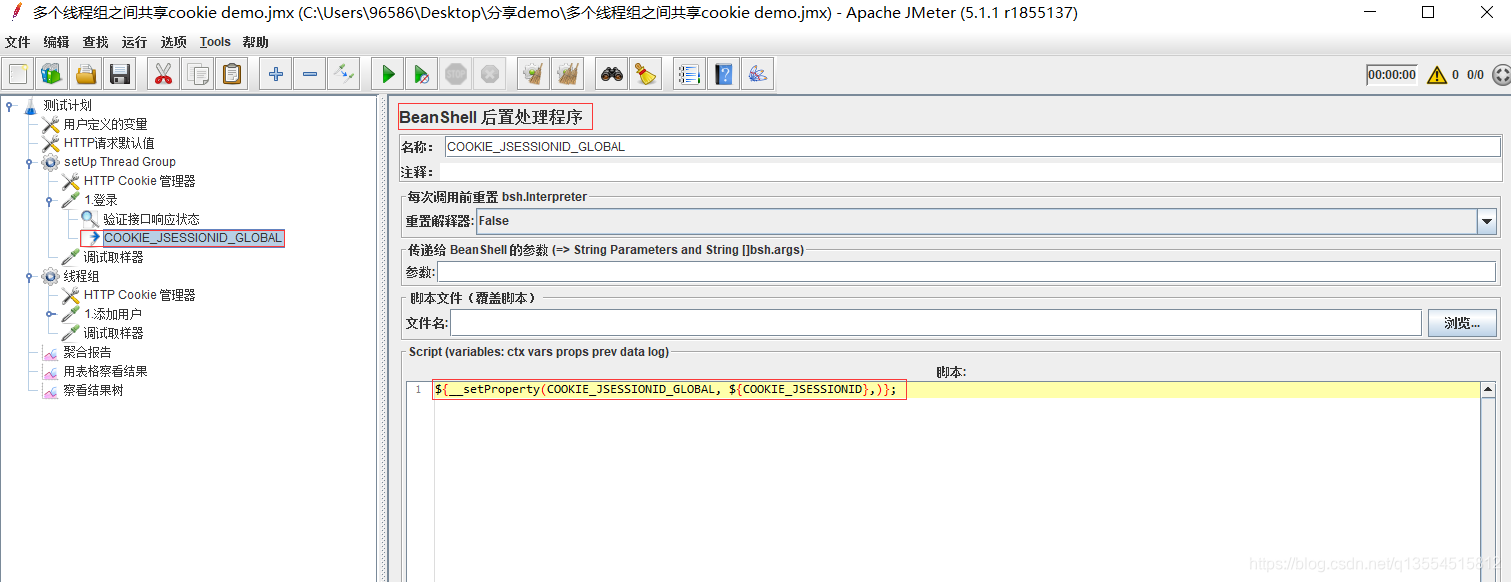Screen dimensions: 1511x582
Task: Collapse the 1.登录 sampler node handle
Action: tap(50, 200)
